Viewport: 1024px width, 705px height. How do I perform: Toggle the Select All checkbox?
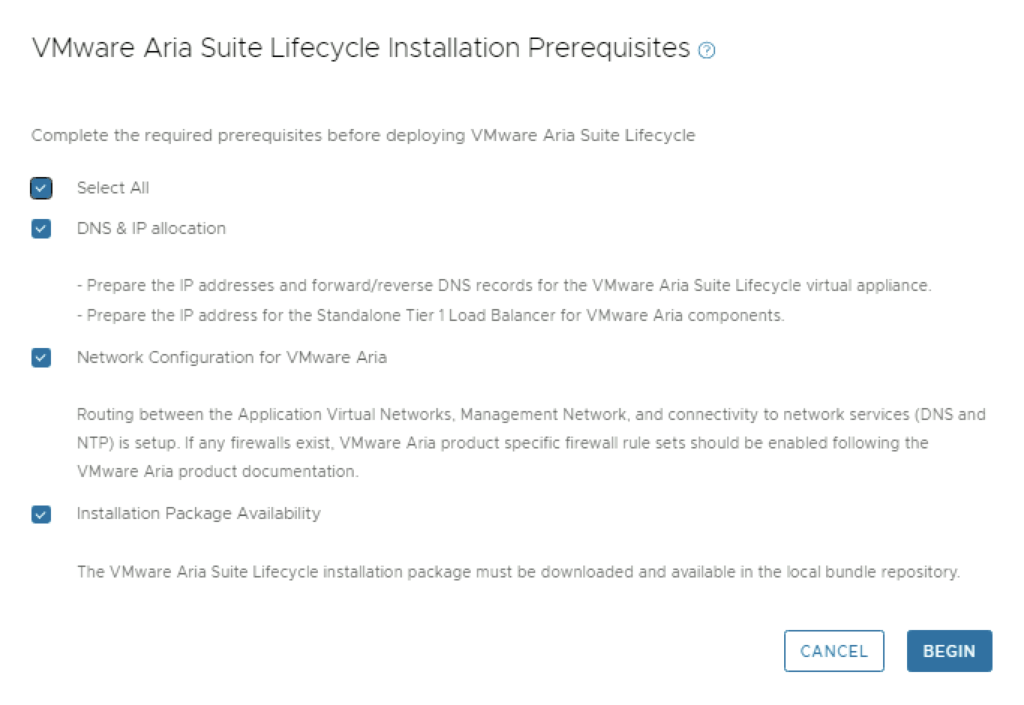point(41,188)
